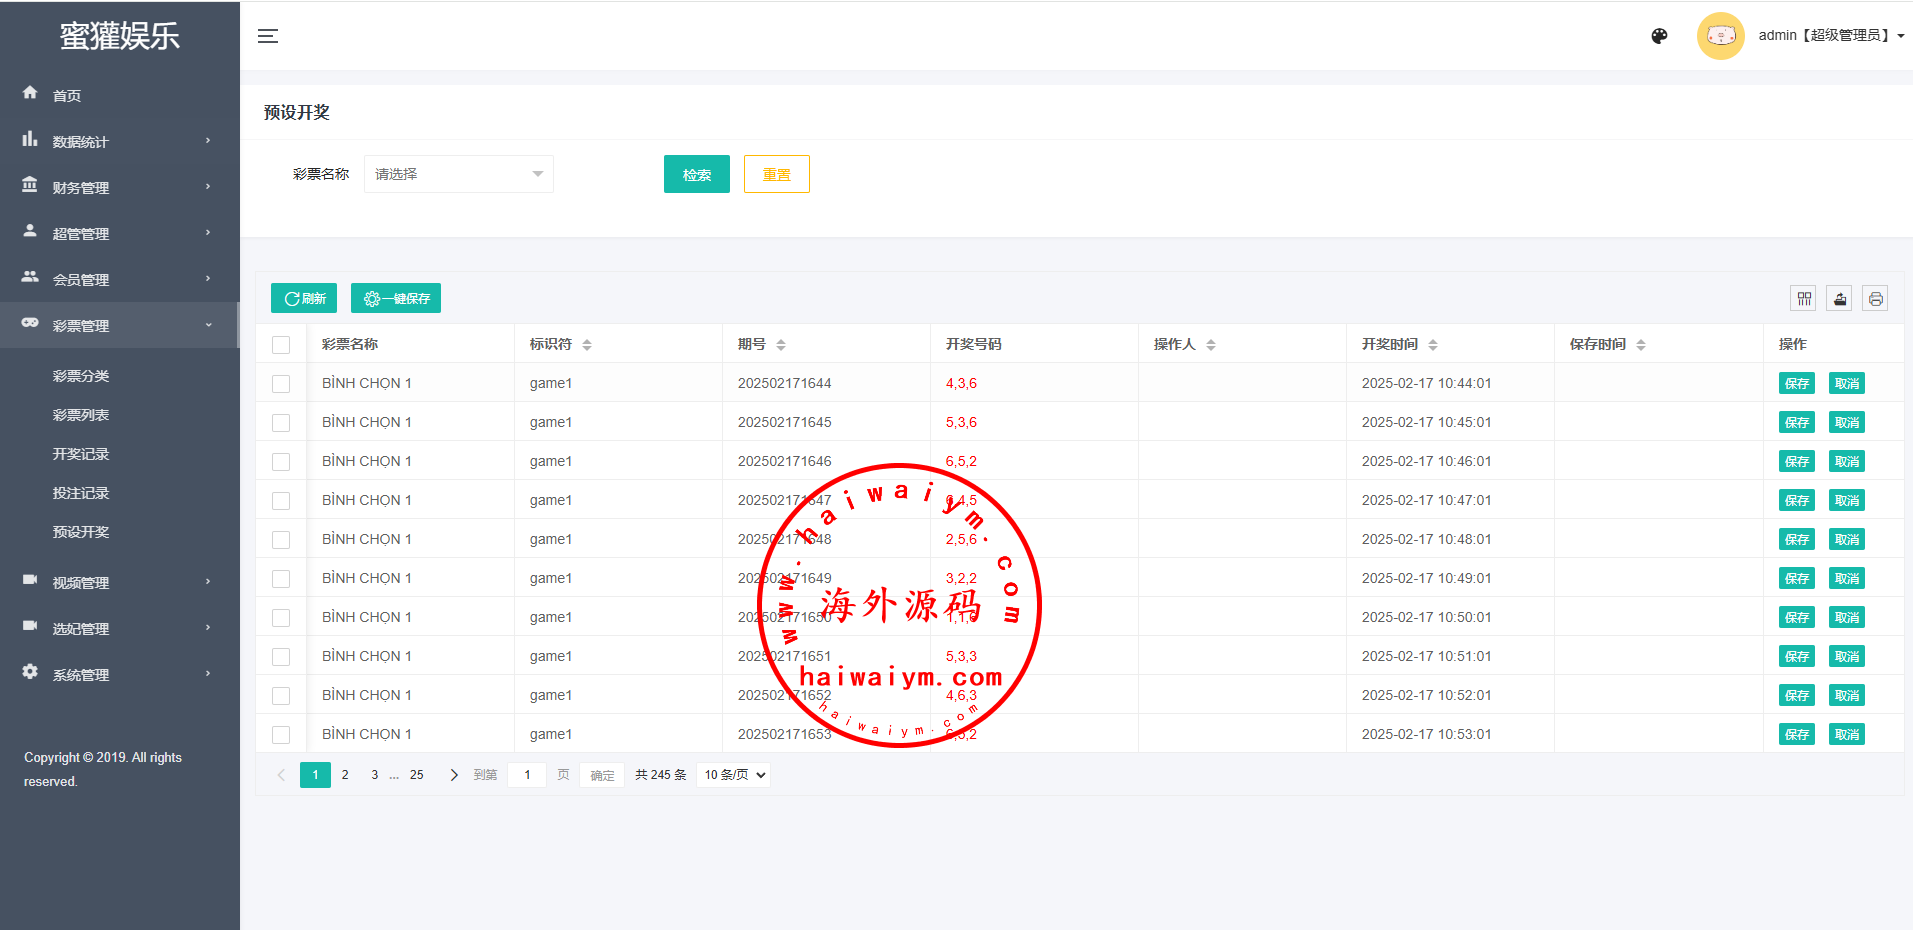The image size is (1913, 930).
Task: Click the 检索 search button
Action: (696, 174)
